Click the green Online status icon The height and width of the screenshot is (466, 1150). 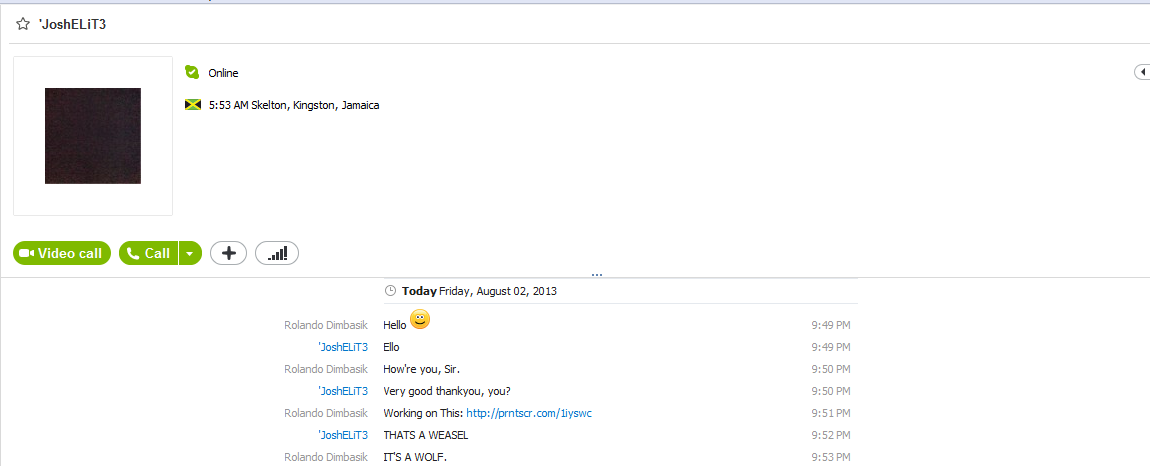[192, 73]
